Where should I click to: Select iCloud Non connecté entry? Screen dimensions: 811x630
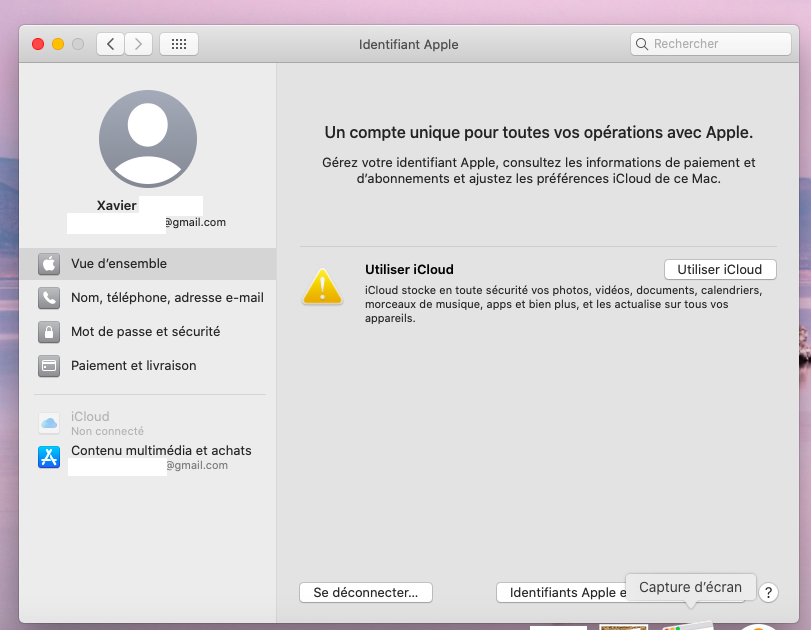[x=147, y=423]
